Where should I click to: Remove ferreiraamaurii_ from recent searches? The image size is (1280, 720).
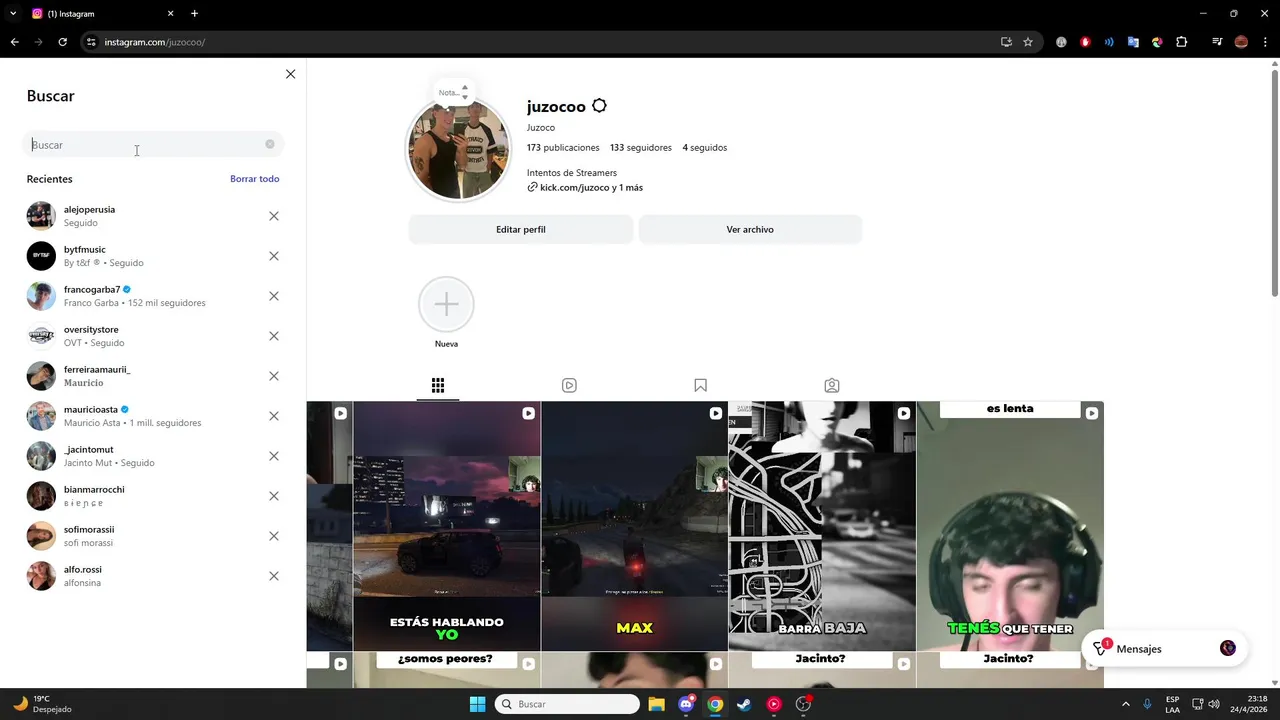(x=274, y=376)
